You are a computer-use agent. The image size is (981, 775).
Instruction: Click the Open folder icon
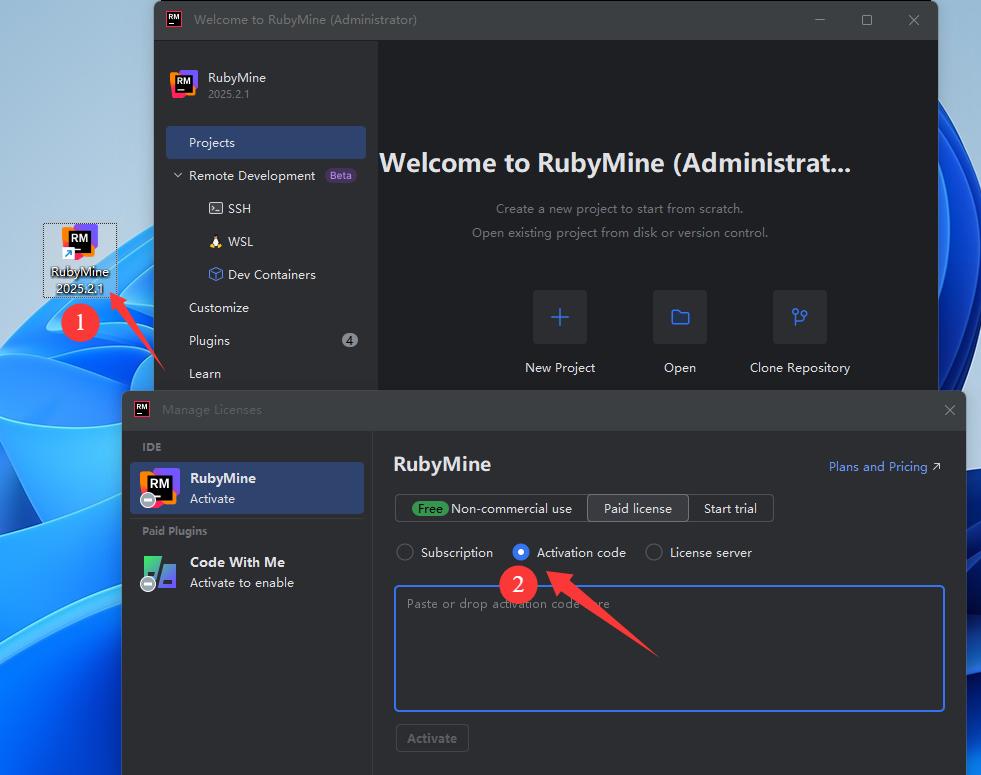click(x=679, y=317)
